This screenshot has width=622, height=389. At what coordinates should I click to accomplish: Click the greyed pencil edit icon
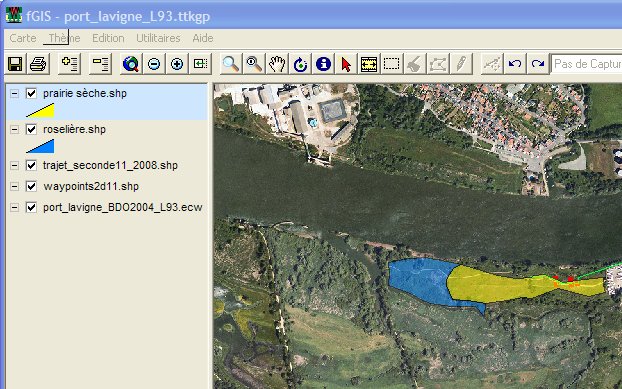click(x=461, y=64)
